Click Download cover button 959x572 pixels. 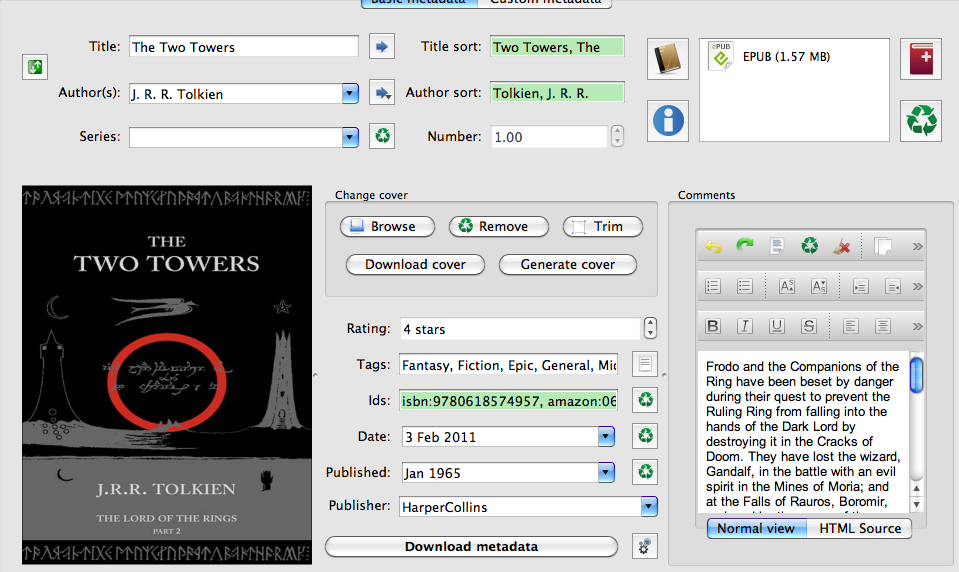click(415, 264)
